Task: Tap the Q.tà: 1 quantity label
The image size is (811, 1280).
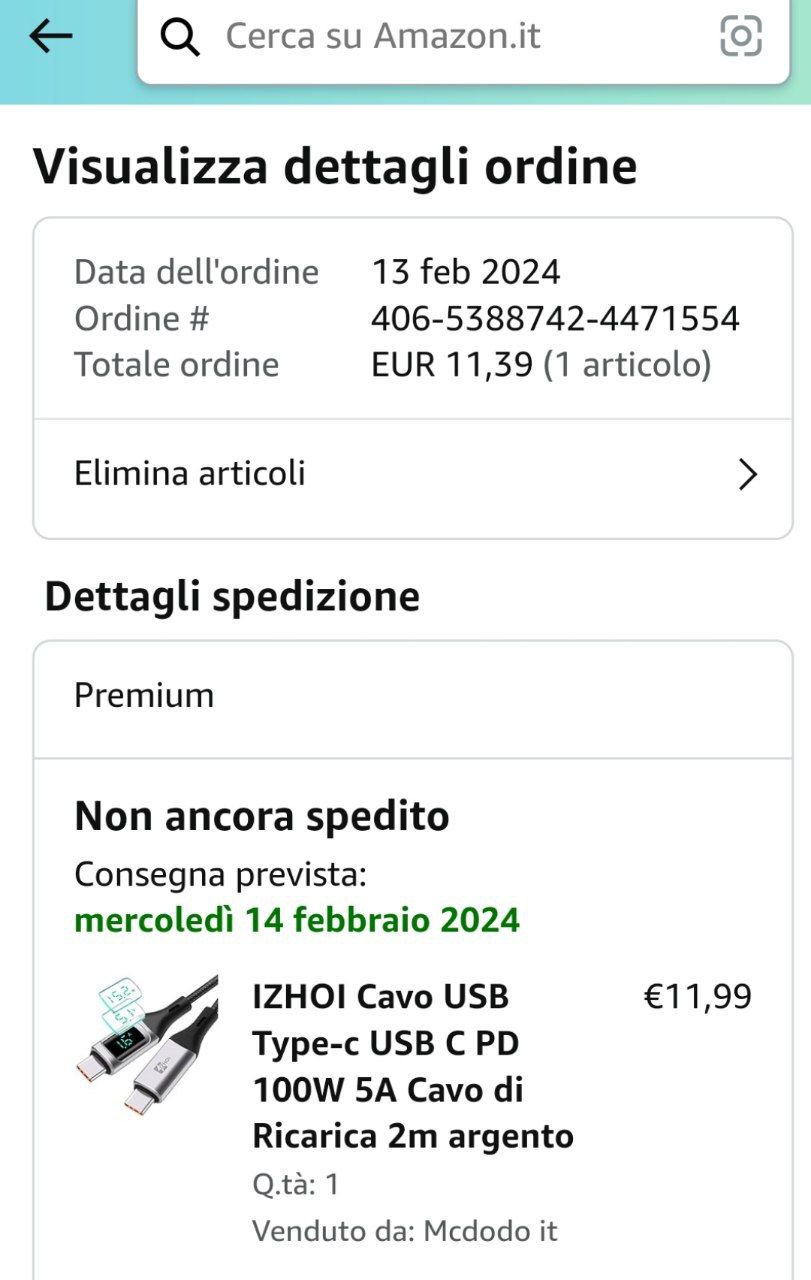Action: coord(296,1185)
